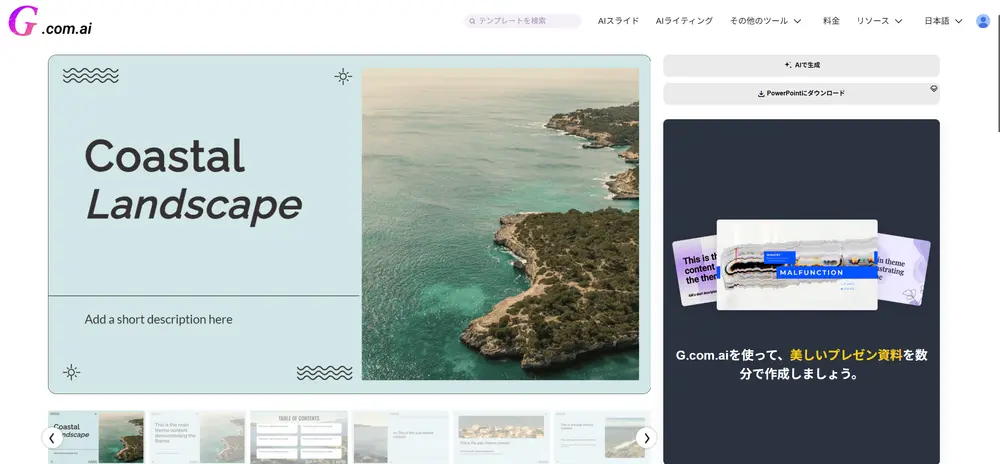Expand the リソース dropdown

click(879, 21)
